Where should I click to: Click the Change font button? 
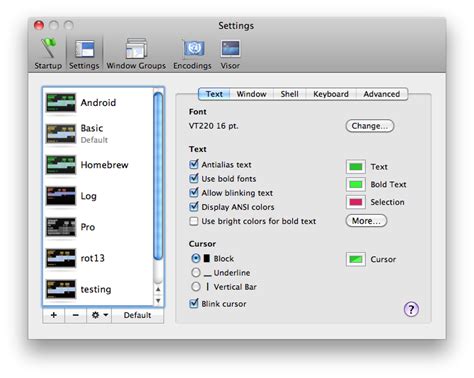point(370,126)
